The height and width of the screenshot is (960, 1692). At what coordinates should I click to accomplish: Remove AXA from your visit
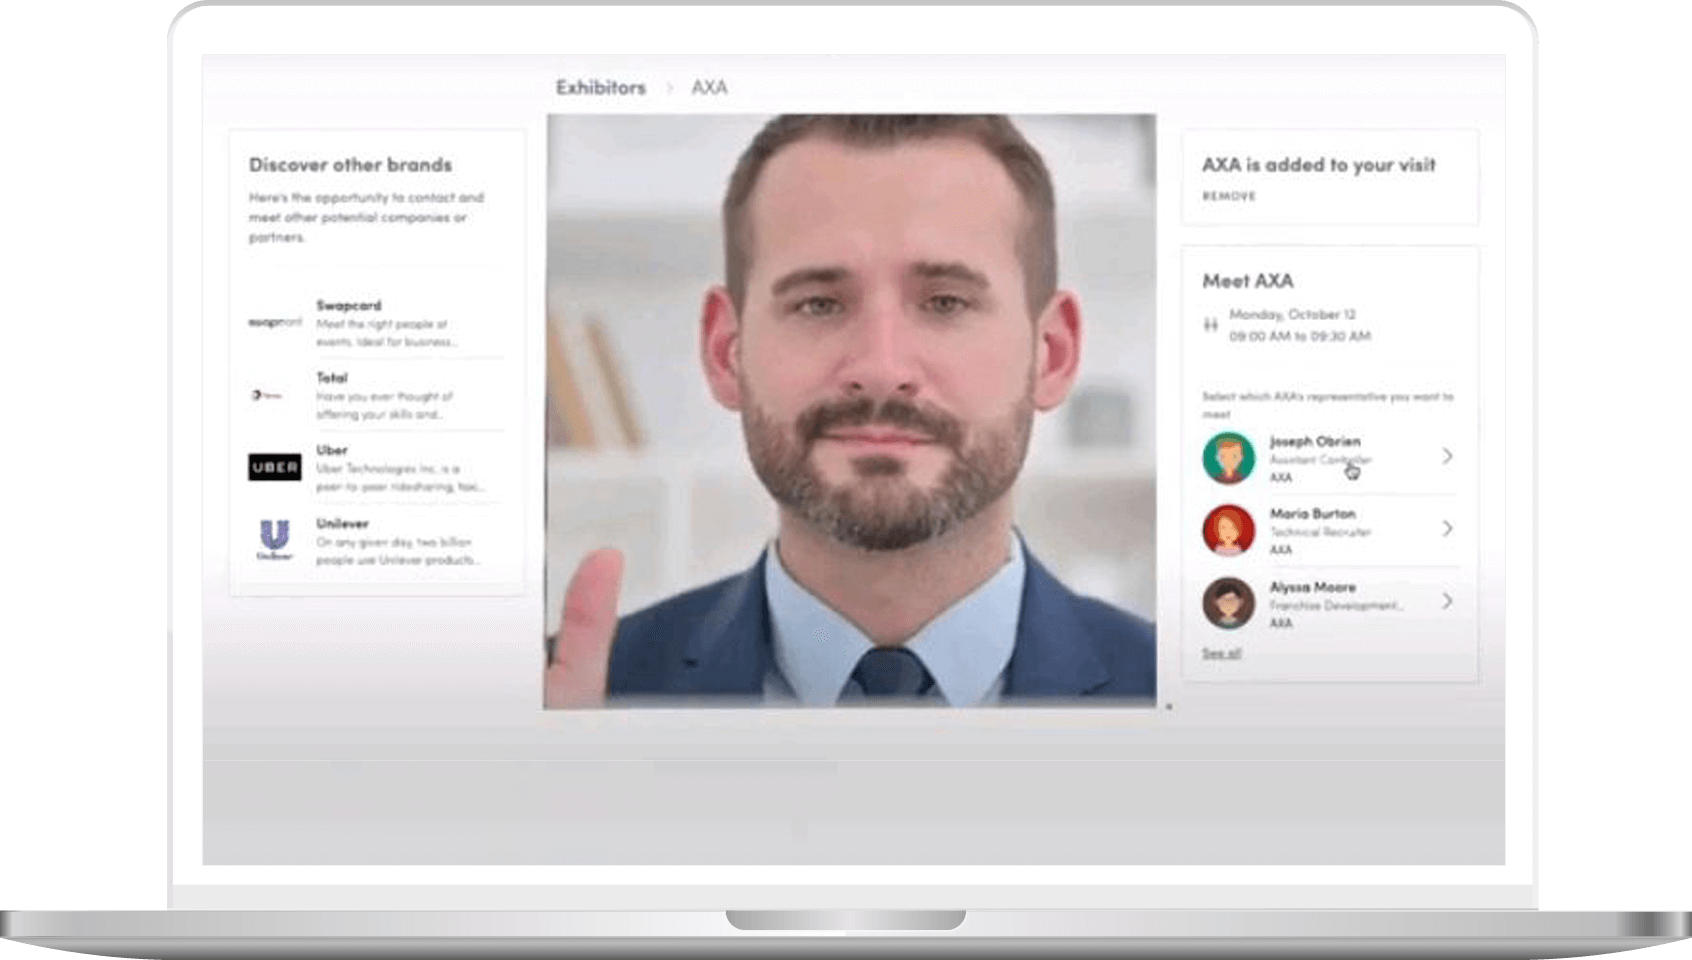pos(1229,196)
